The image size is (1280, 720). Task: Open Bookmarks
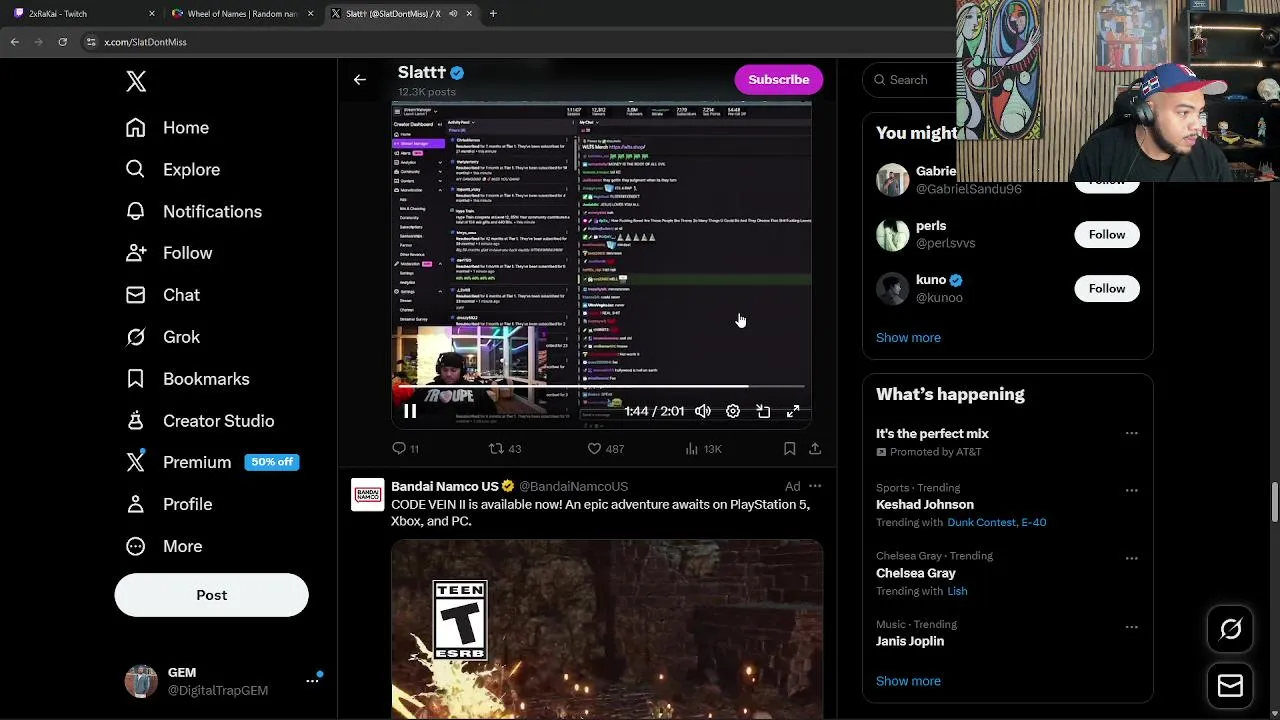187,379
